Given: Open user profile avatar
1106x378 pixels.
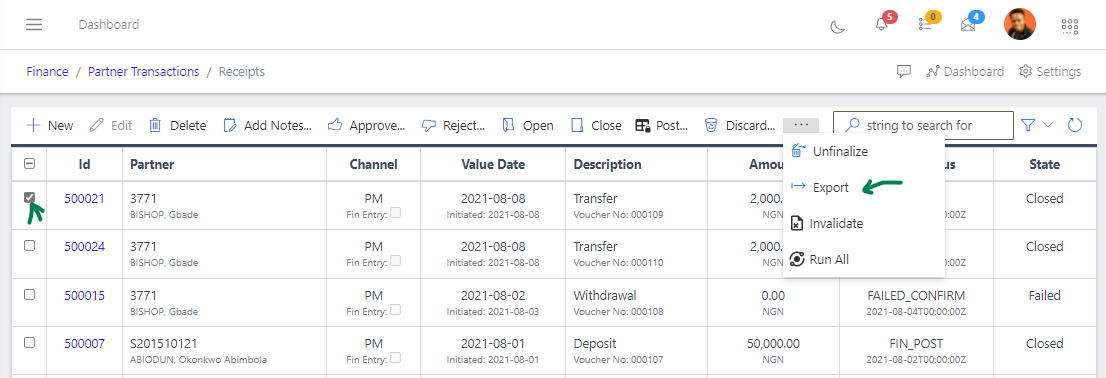Looking at the screenshot, I should click(x=1019, y=25).
